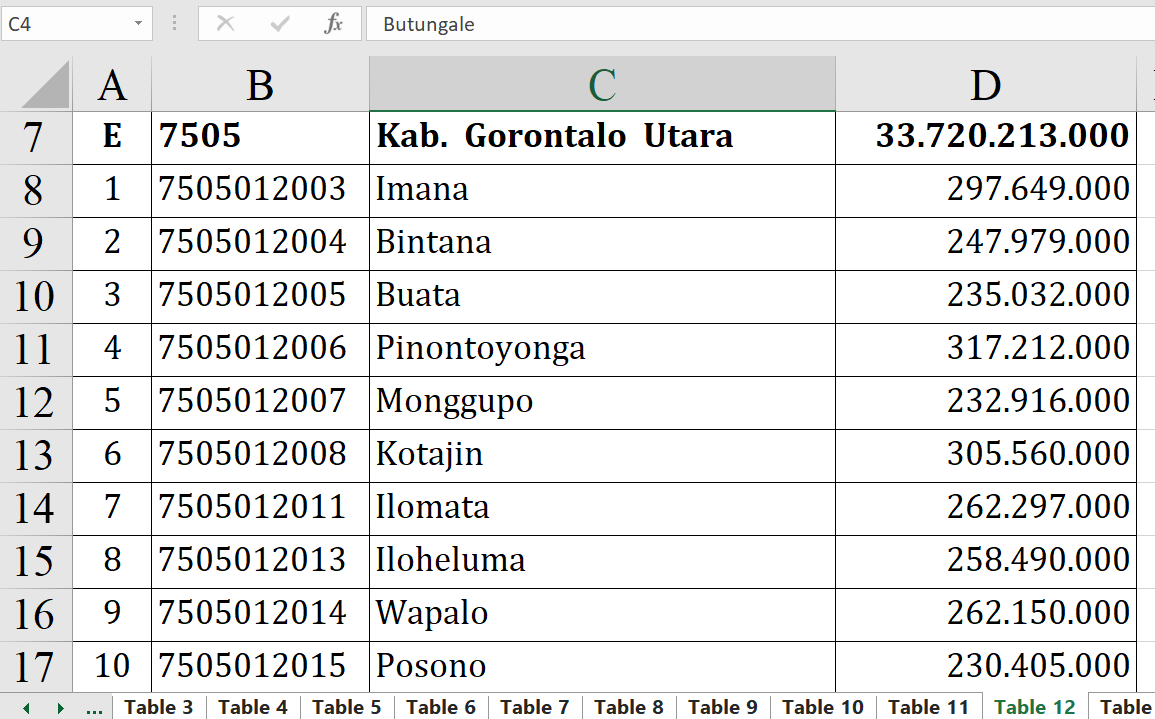The height and width of the screenshot is (719, 1155).
Task: Click the ellipsis for hidden sheet tabs
Action: tap(94, 708)
